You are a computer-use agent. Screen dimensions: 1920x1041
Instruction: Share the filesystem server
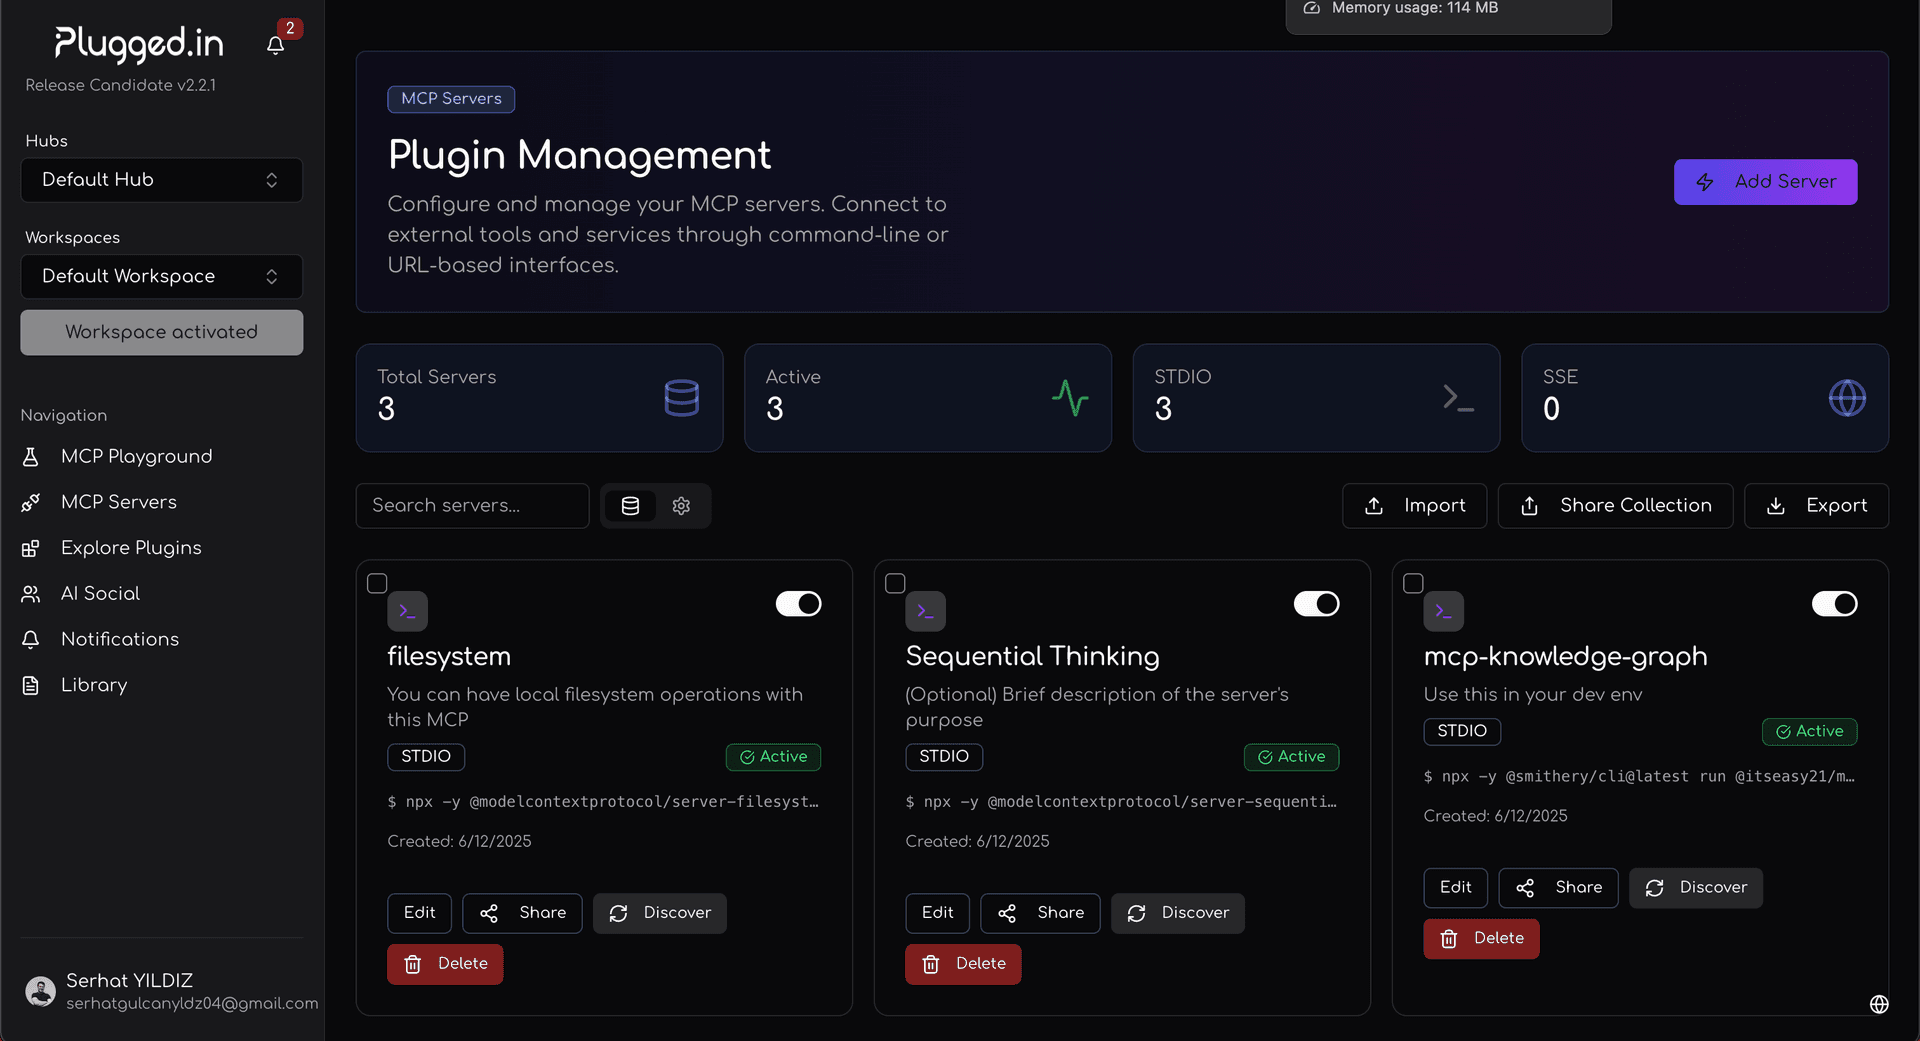[522, 913]
